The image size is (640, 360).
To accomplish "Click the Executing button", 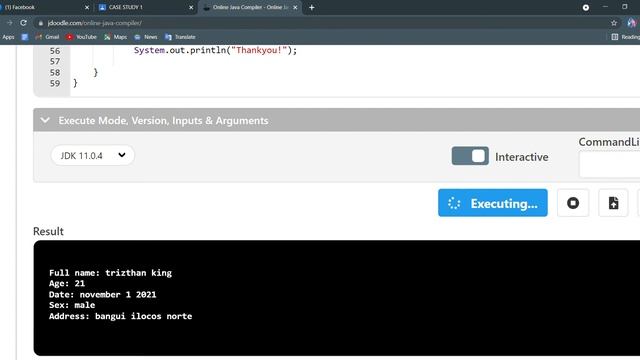I will 493,203.
